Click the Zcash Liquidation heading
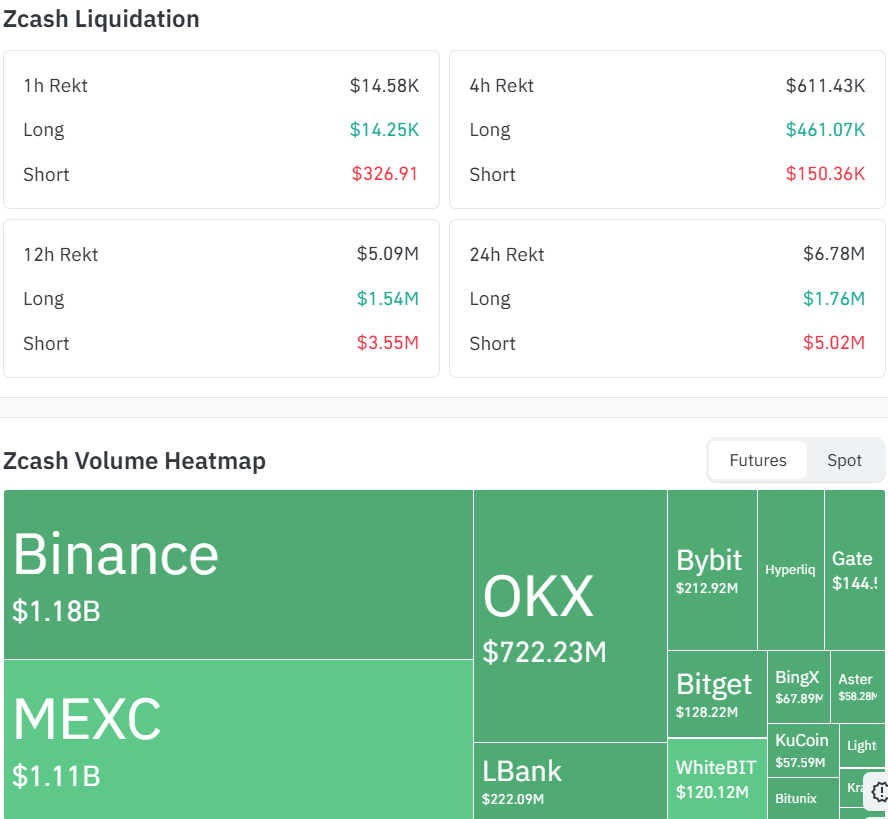Viewport: 888px width, 819px height. pos(101,19)
